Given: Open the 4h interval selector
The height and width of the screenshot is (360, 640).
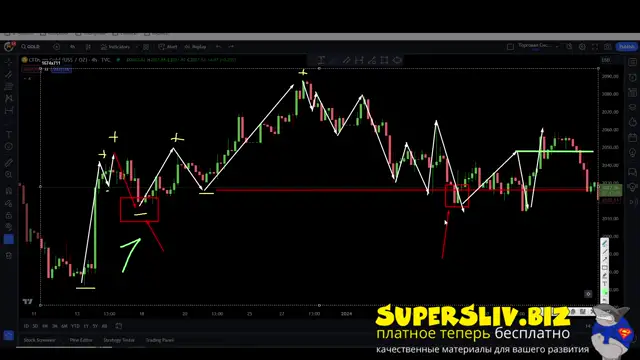Looking at the screenshot, I should [73, 47].
